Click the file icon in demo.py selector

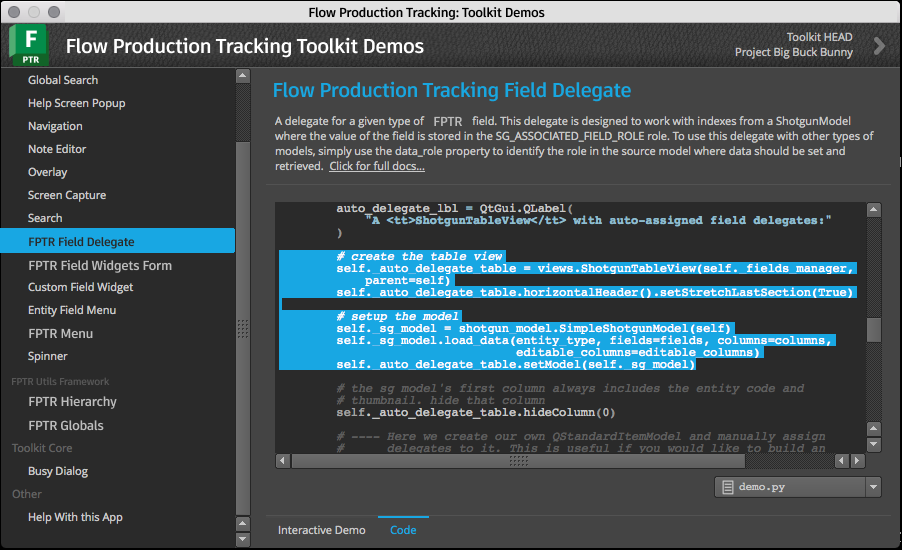(728, 487)
